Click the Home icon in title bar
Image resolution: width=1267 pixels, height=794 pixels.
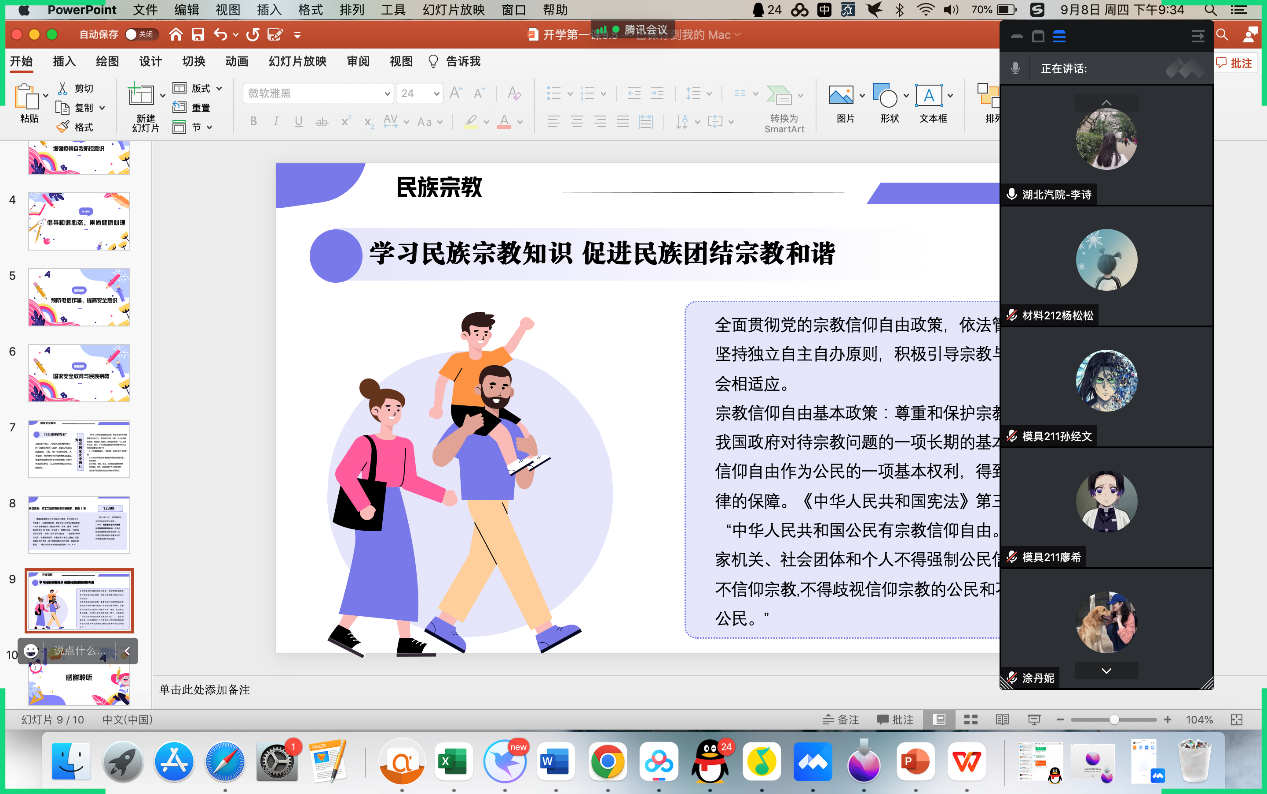pos(176,34)
